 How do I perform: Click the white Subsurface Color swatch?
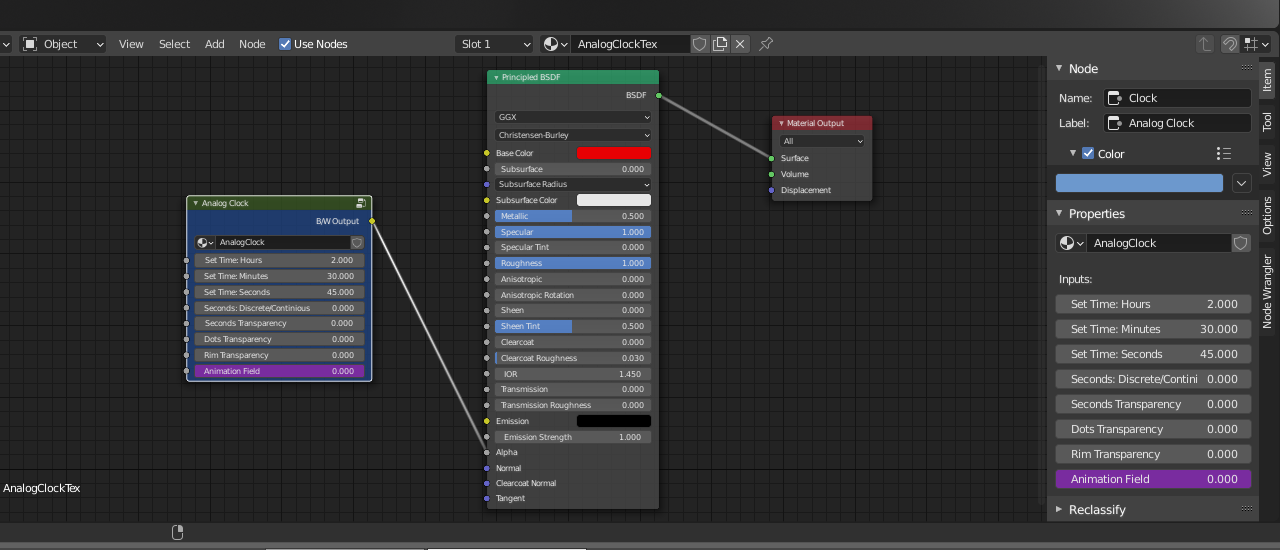614,200
